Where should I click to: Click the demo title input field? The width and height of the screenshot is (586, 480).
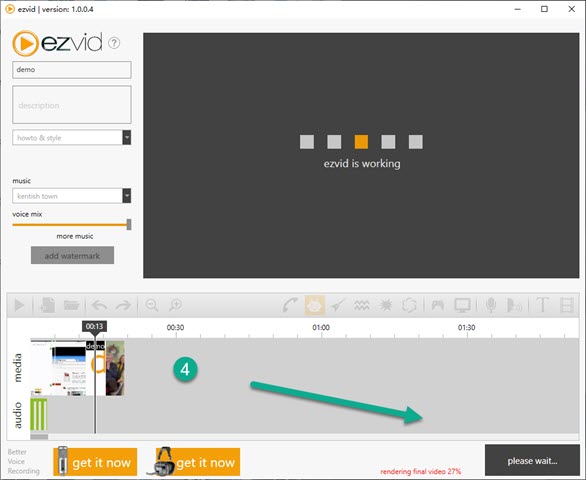(x=72, y=70)
